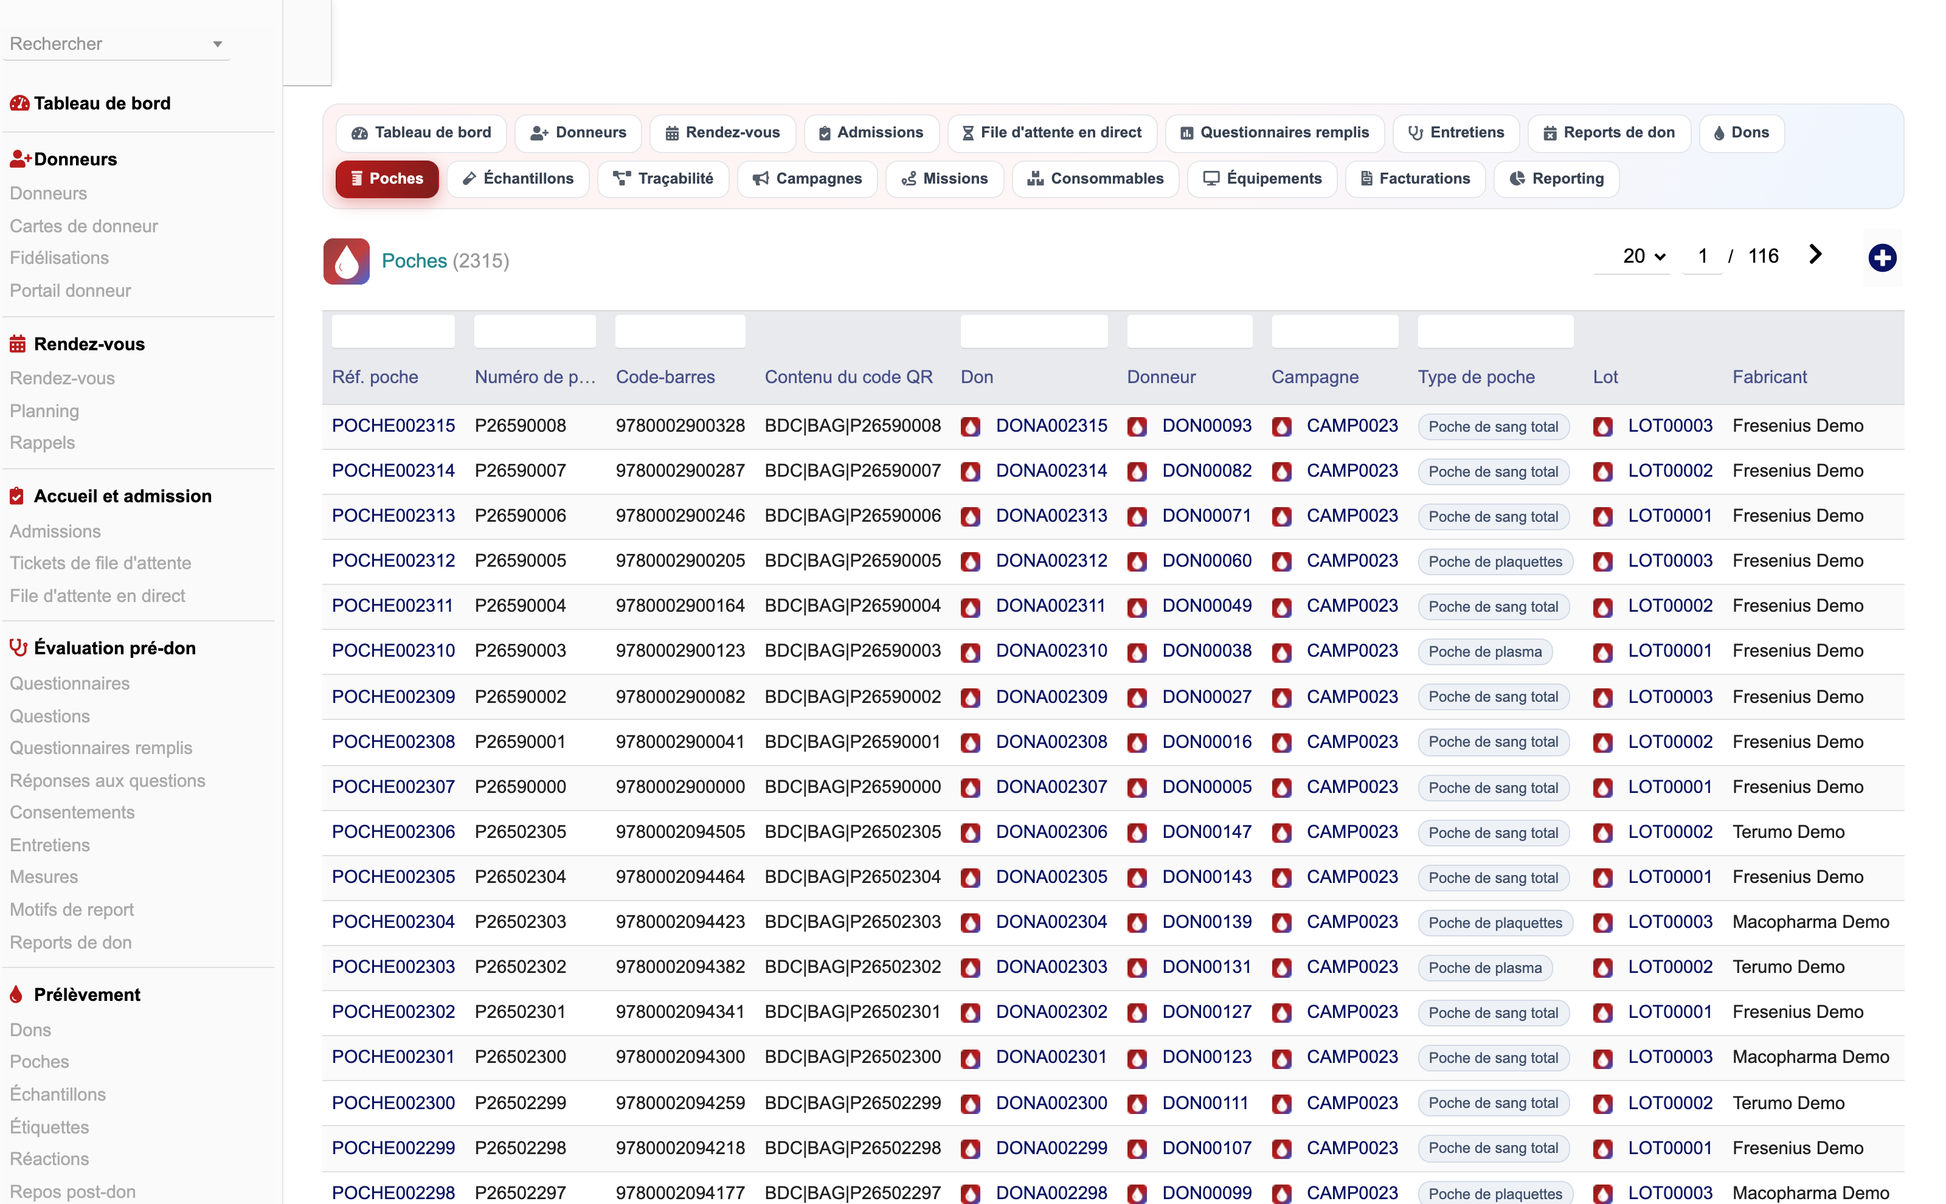Select the Admissions tab
1946x1204 pixels.
pos(871,133)
